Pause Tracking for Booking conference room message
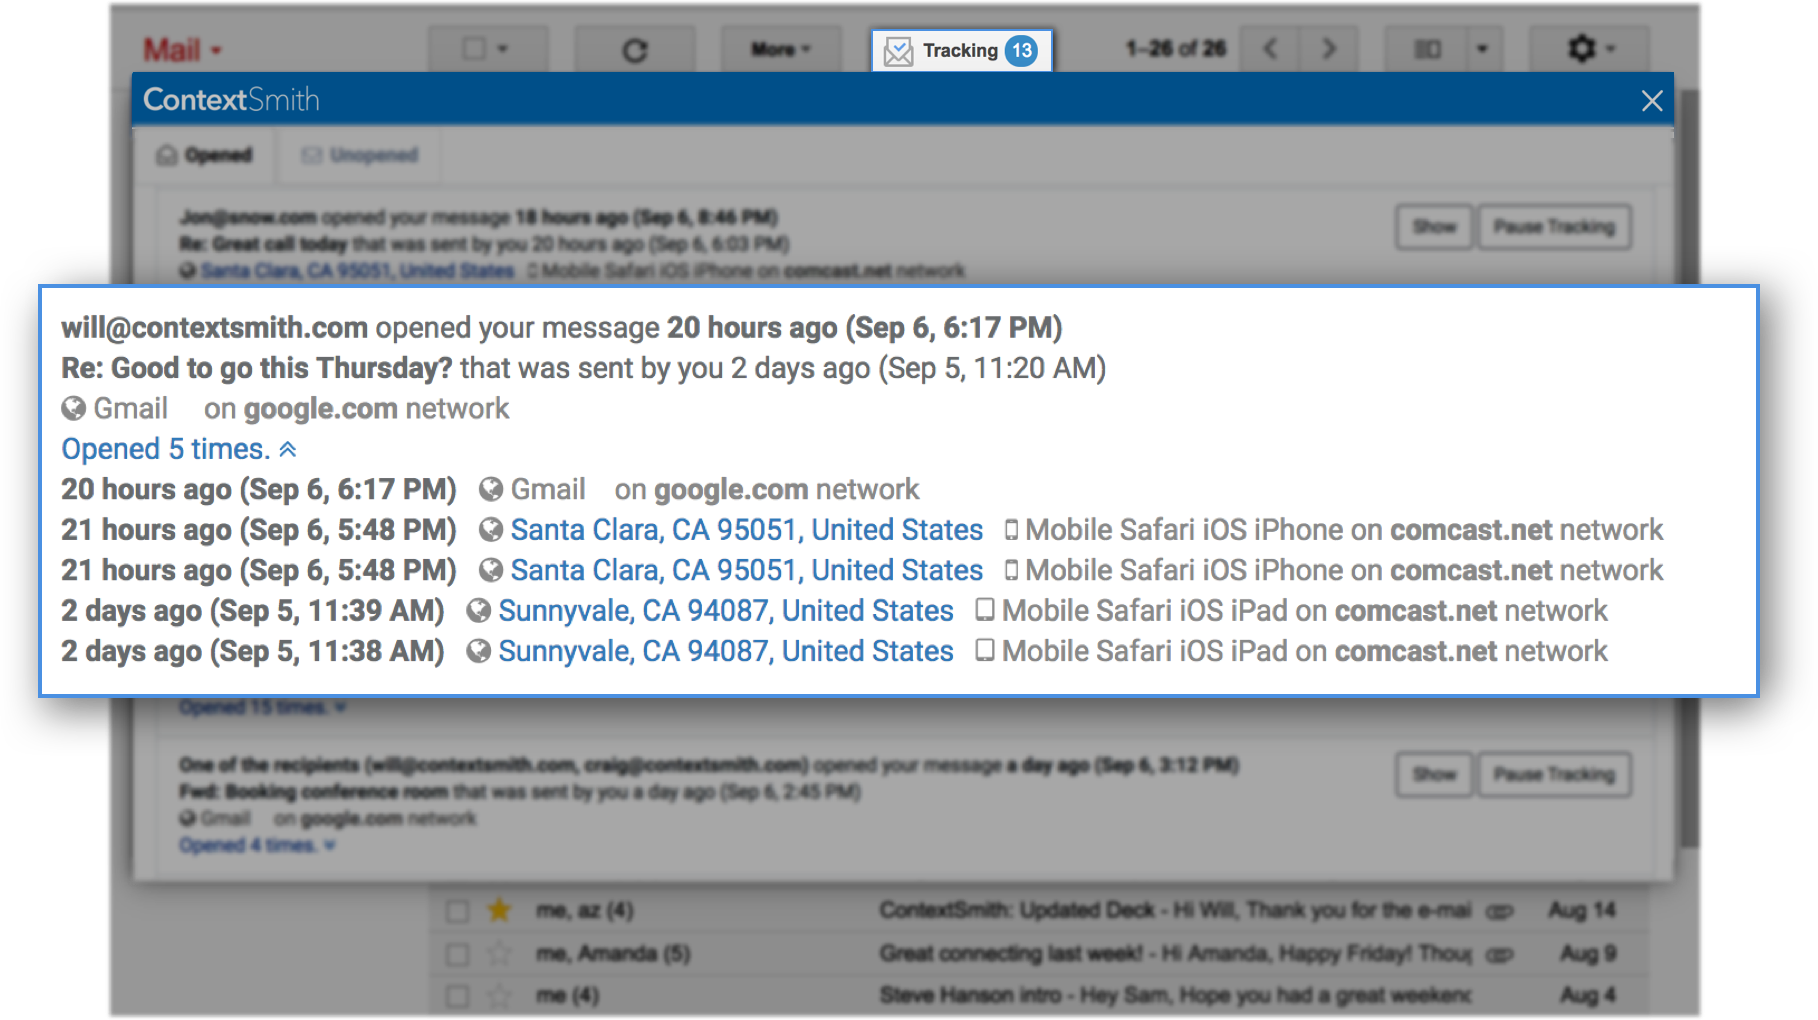1818x1020 pixels. pos(1554,774)
